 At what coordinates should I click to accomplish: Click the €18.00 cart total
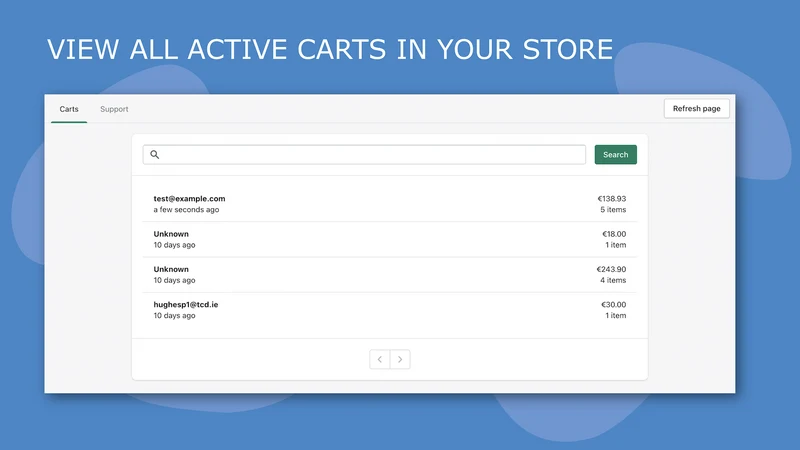(614, 234)
